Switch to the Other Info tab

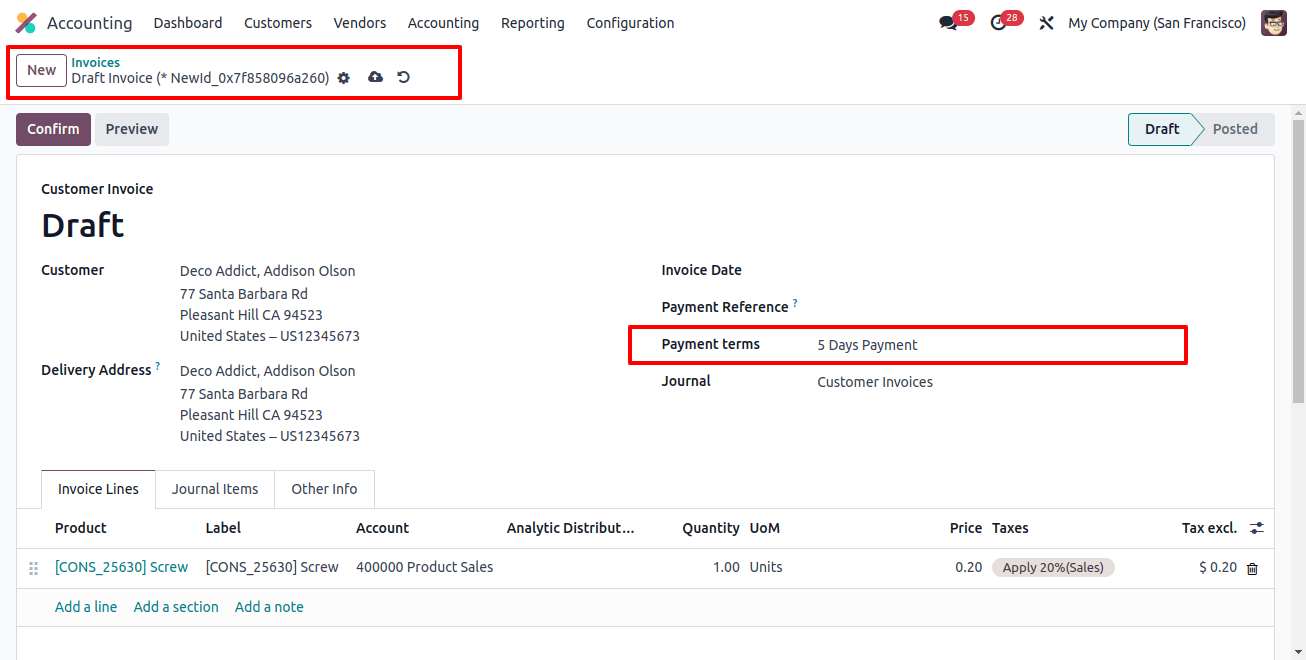click(324, 489)
